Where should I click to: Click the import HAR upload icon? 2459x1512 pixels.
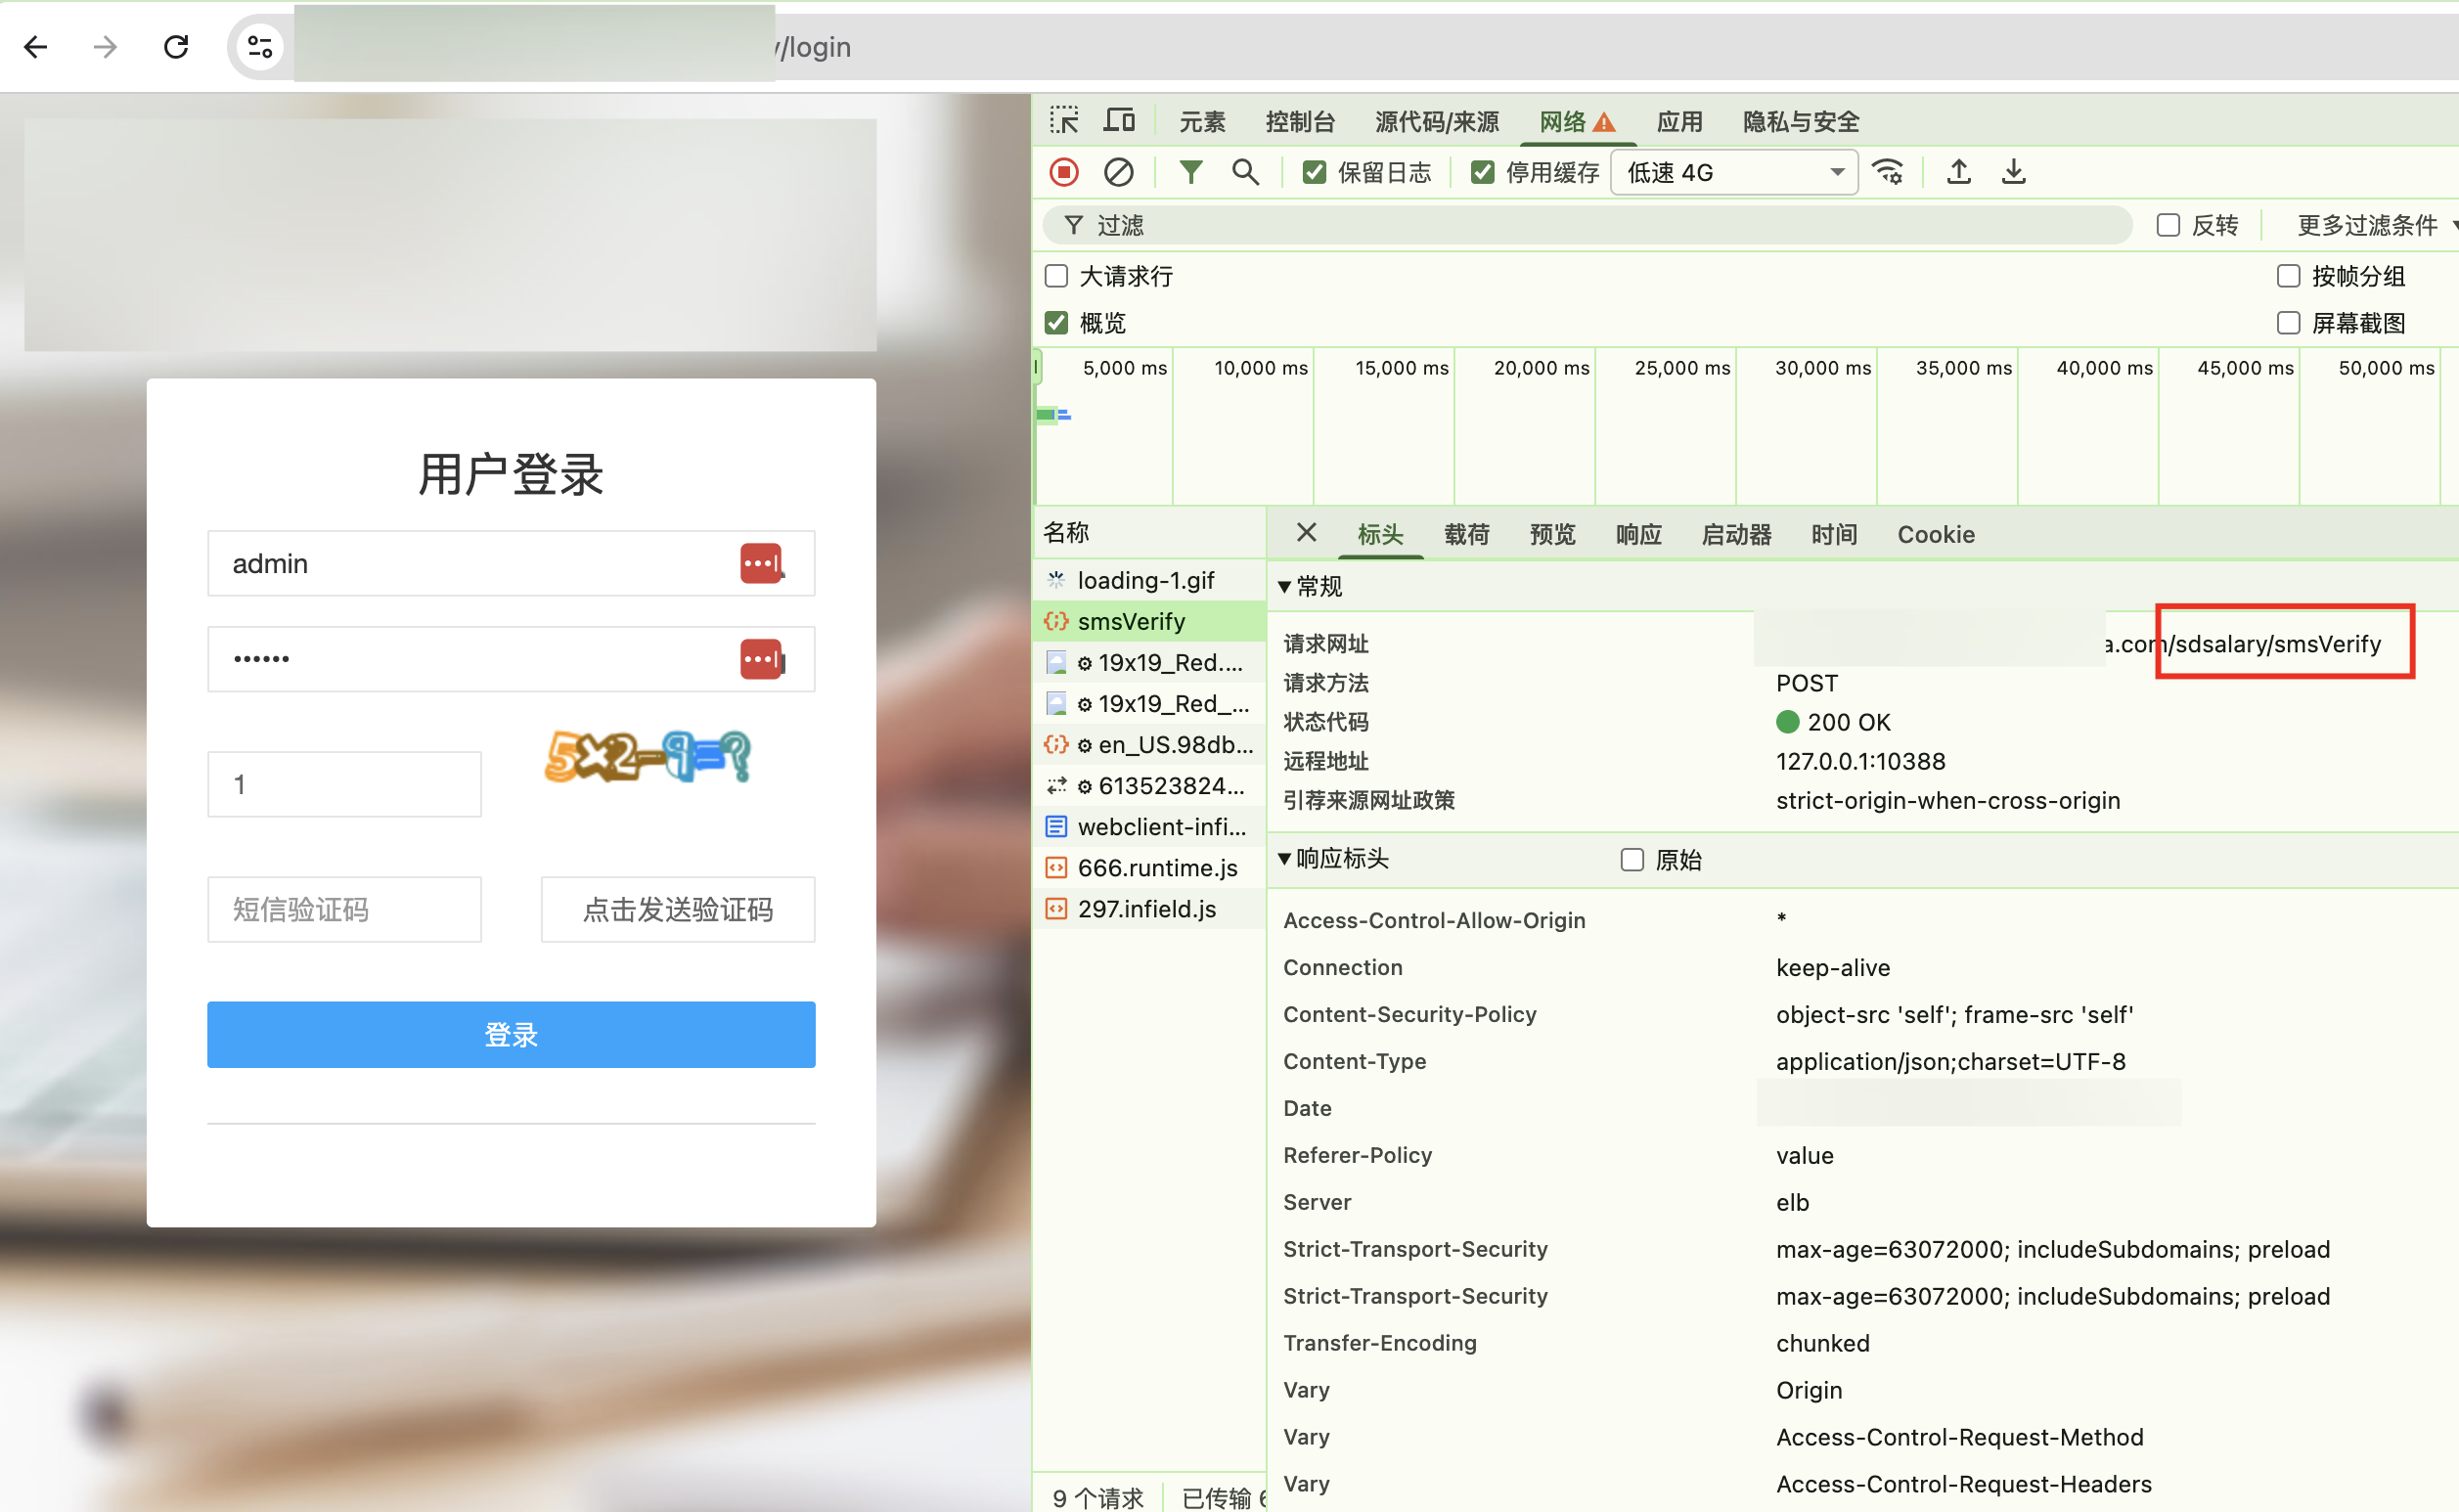pyautogui.click(x=1958, y=172)
